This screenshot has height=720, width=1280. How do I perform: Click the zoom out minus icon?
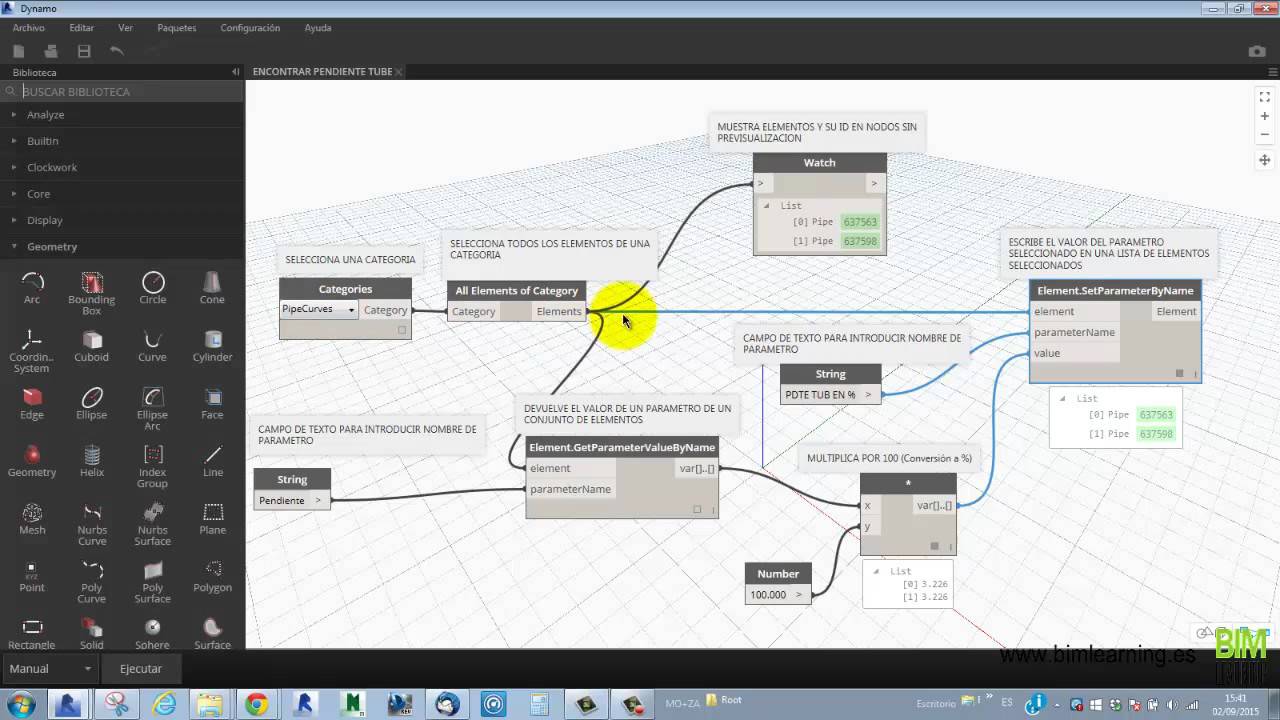click(x=1265, y=134)
